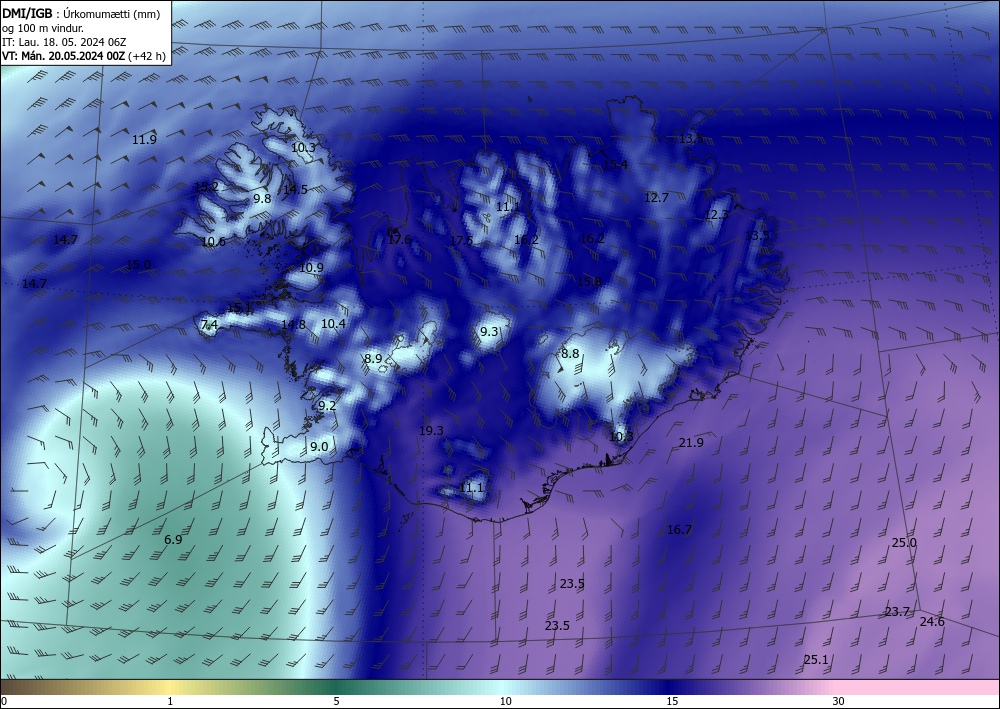The image size is (1000, 709).
Task: Click the map value 9.0
Action: click(x=319, y=447)
